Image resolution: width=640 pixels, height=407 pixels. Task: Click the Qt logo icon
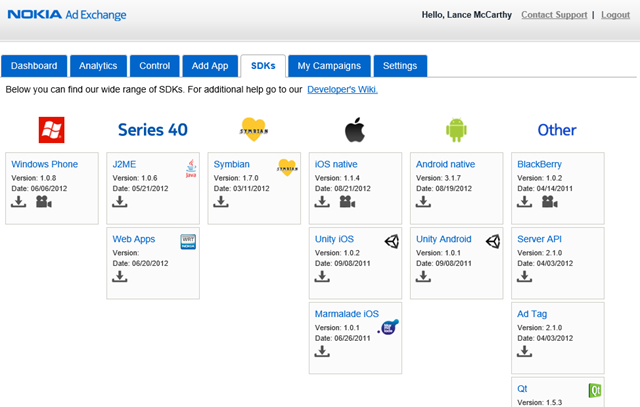tap(595, 391)
